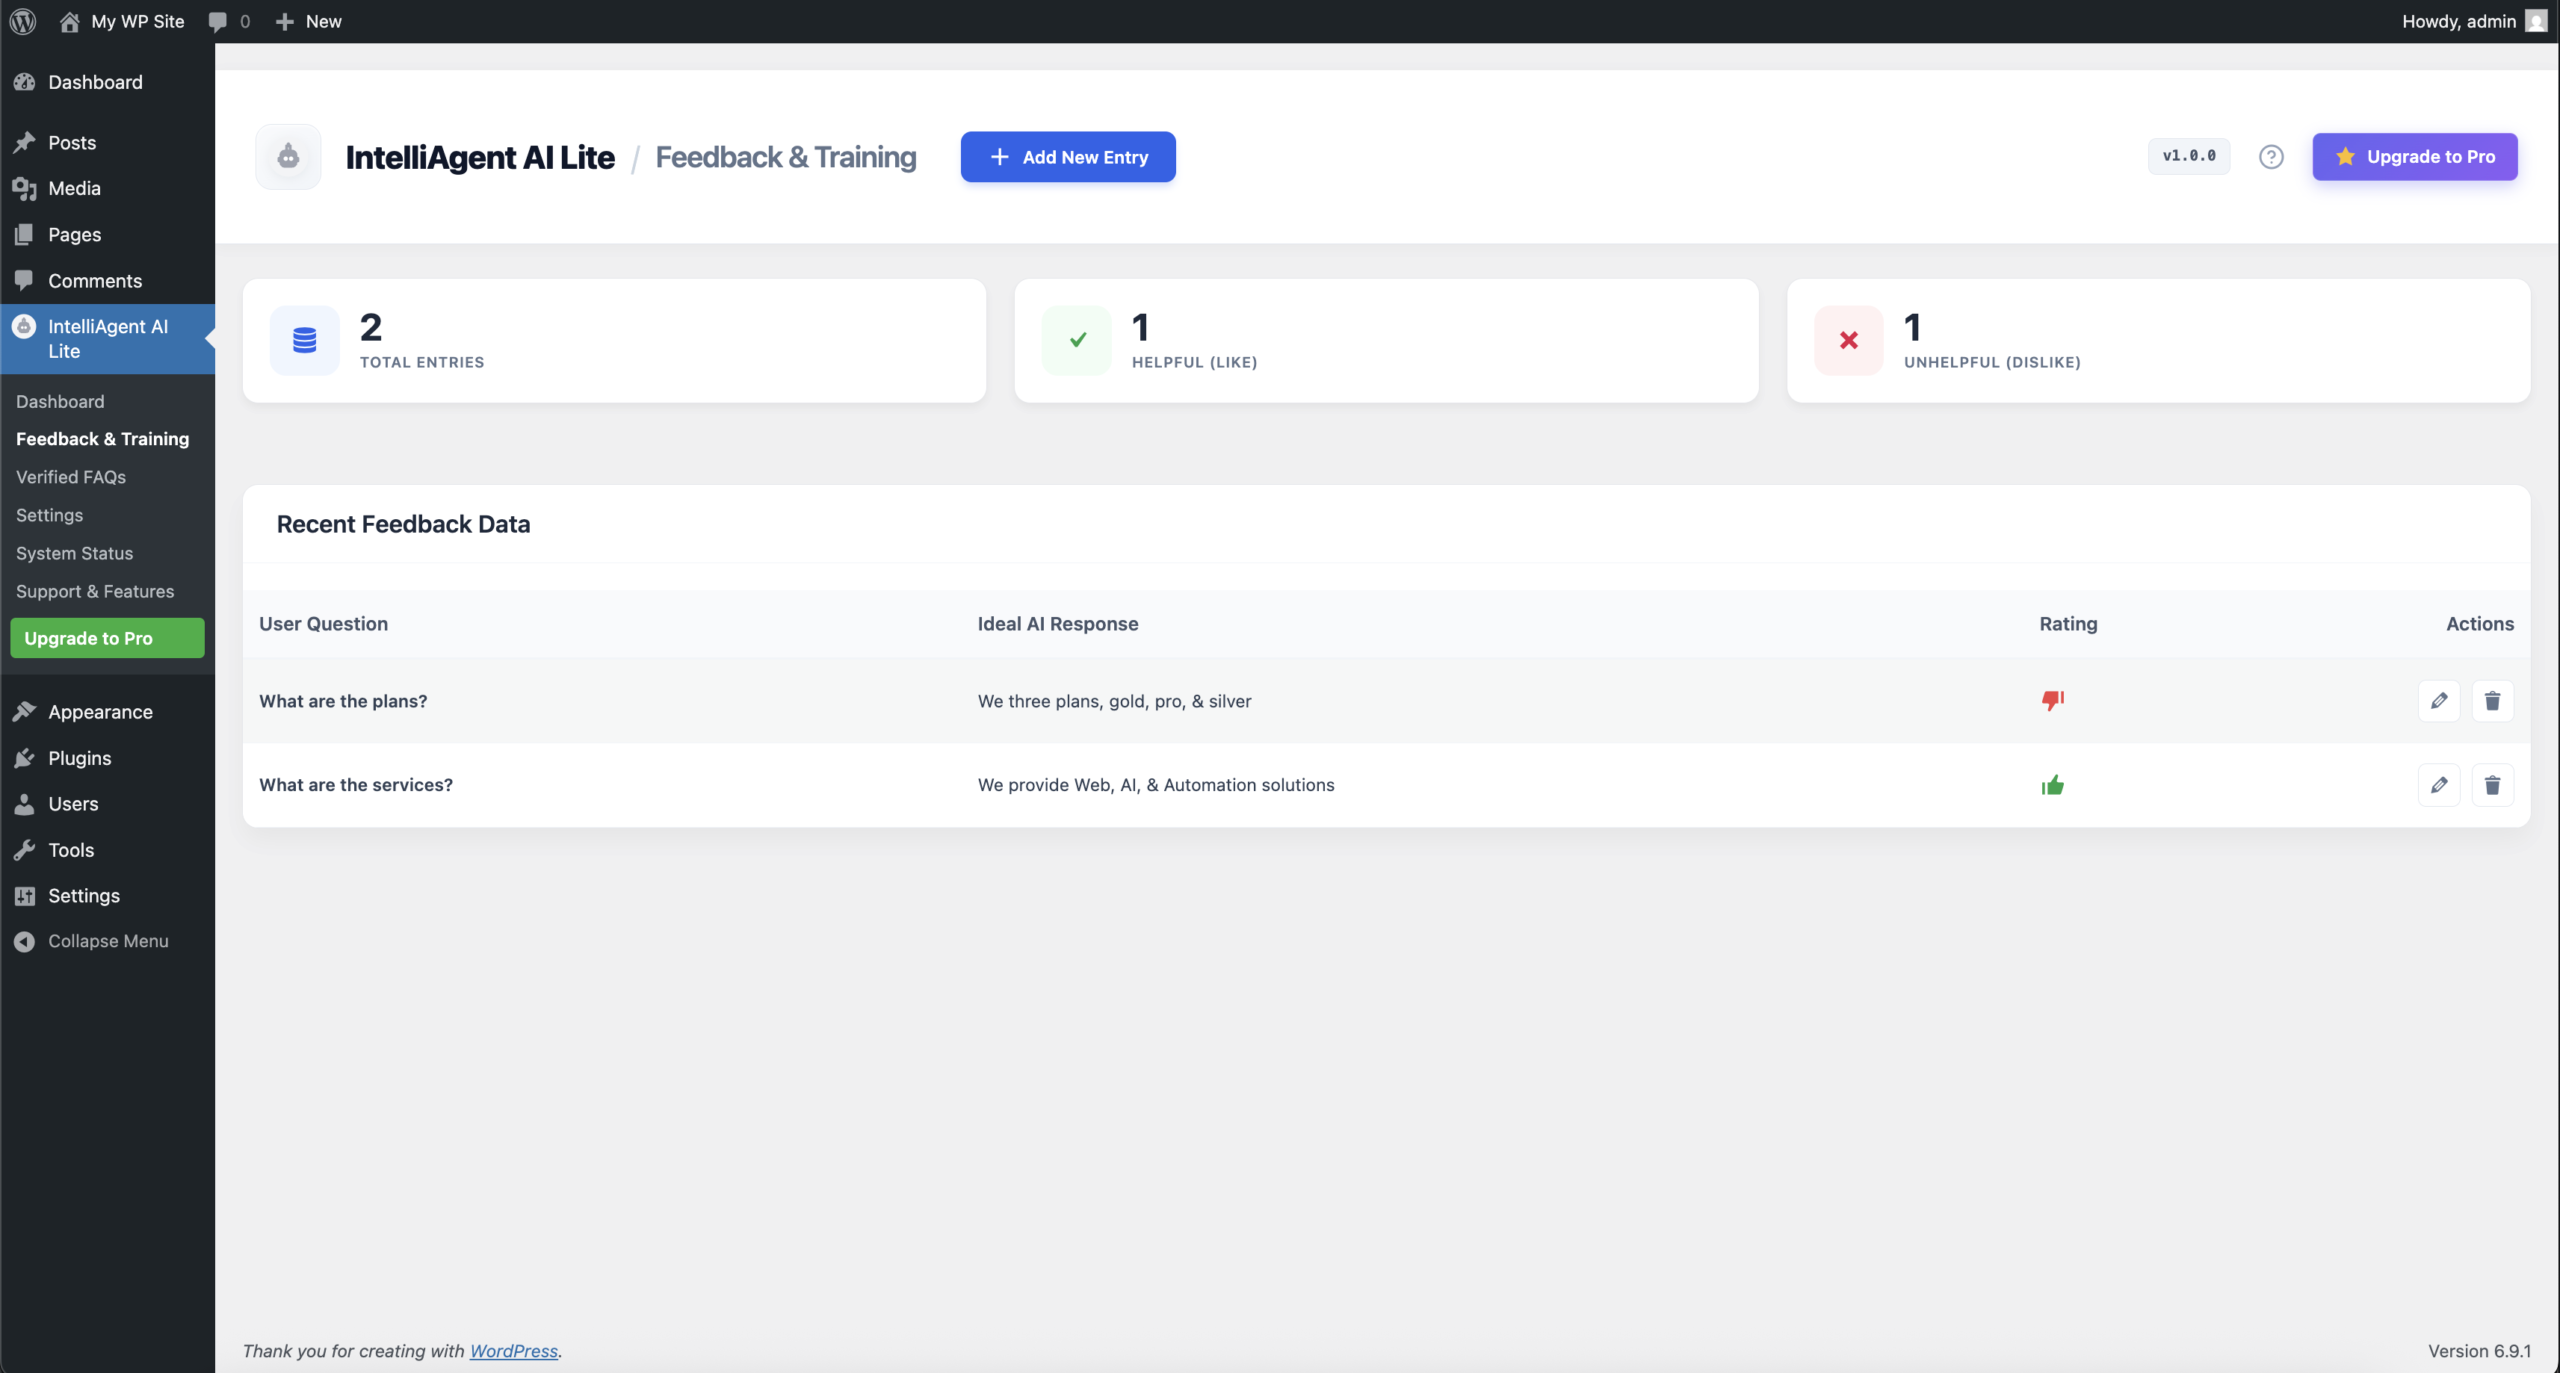Click the Add New Entry button

click(x=1066, y=157)
